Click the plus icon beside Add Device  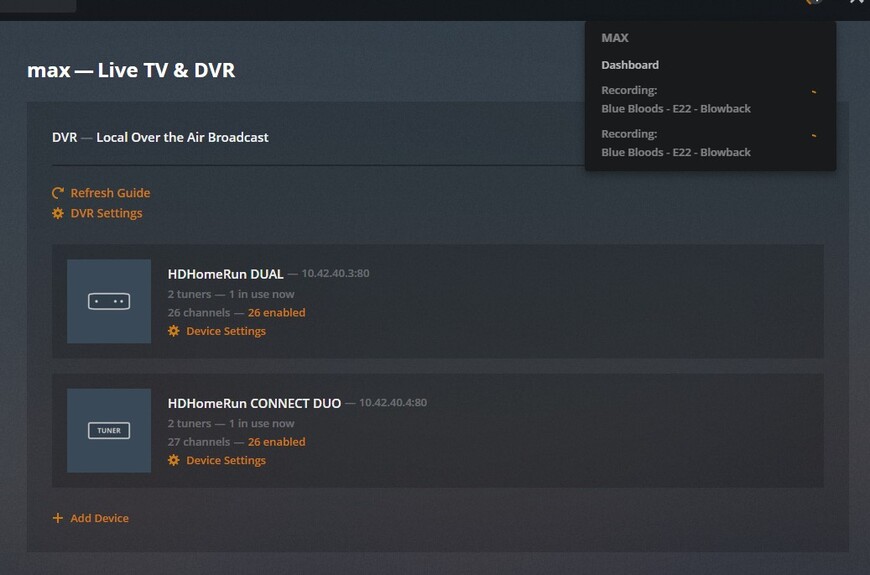(58, 518)
